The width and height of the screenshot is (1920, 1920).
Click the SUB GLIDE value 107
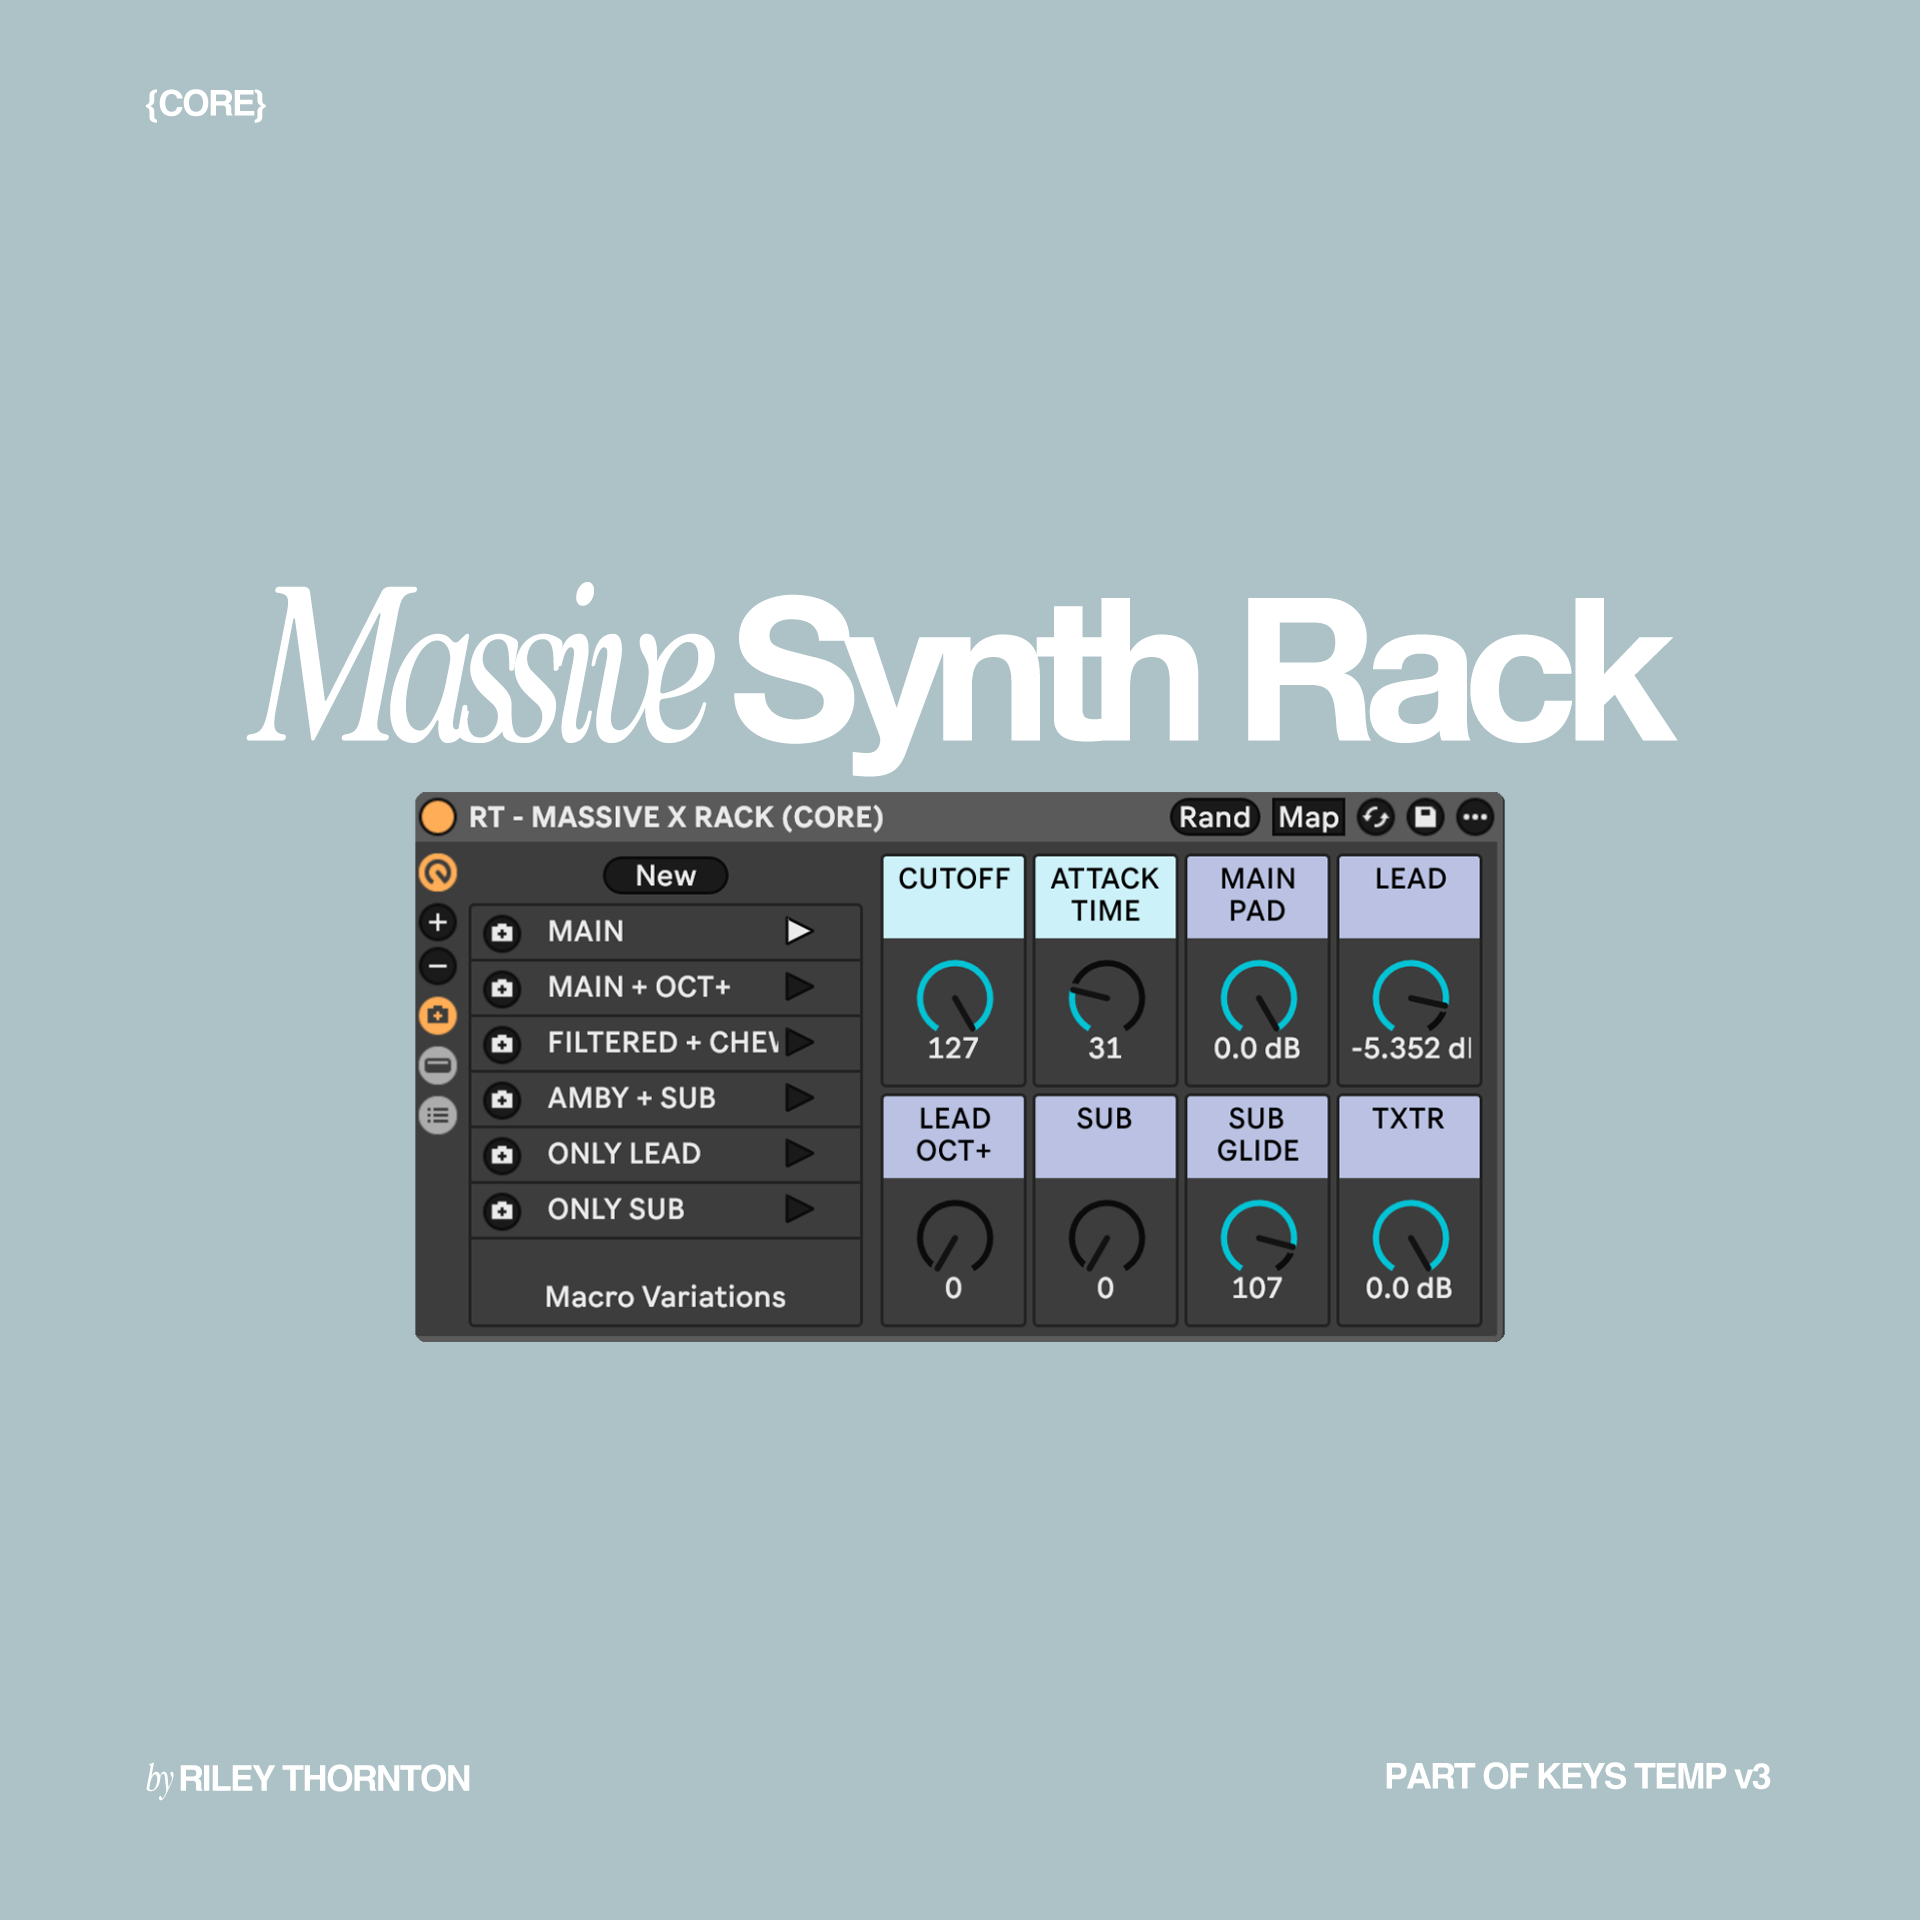1257,1288
